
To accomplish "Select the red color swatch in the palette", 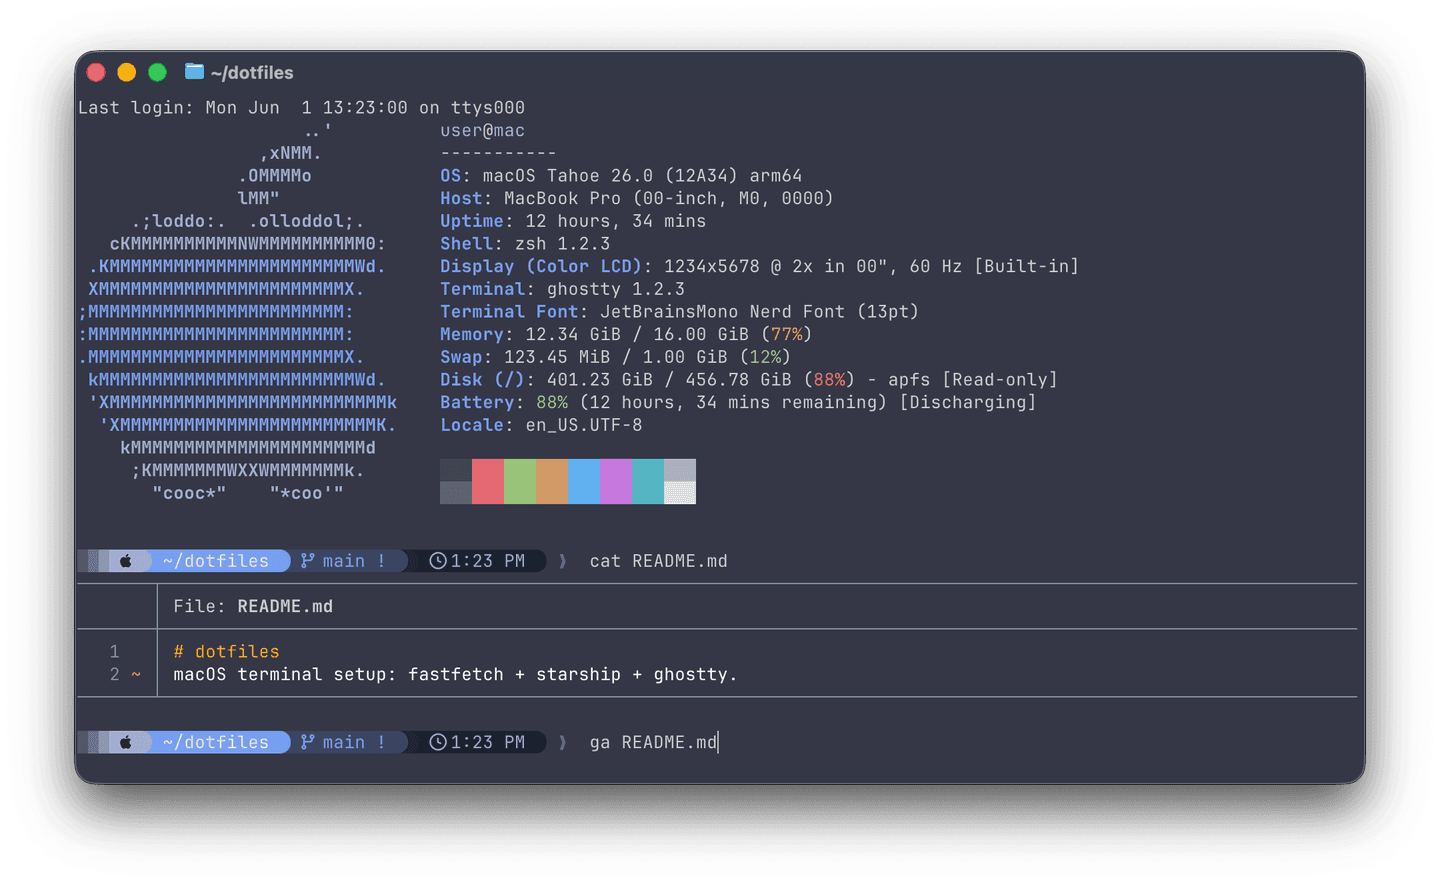I will point(488,481).
